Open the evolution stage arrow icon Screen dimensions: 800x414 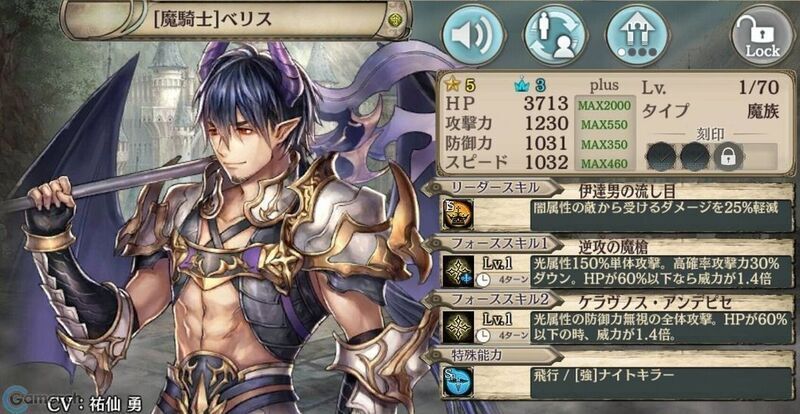tap(637, 35)
